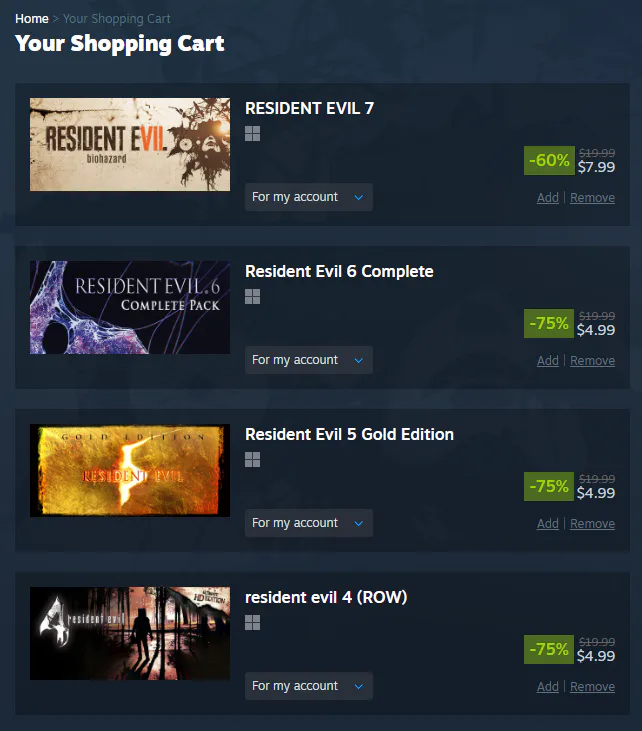Expand the 'For my account' selector for resident evil 4
Viewport: 642px width, 731px height.
(x=309, y=686)
